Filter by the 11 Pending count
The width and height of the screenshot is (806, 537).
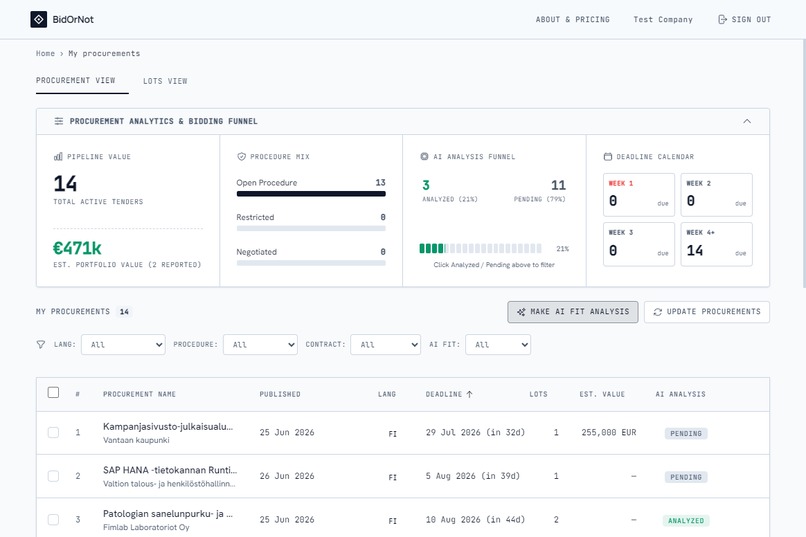click(x=558, y=185)
